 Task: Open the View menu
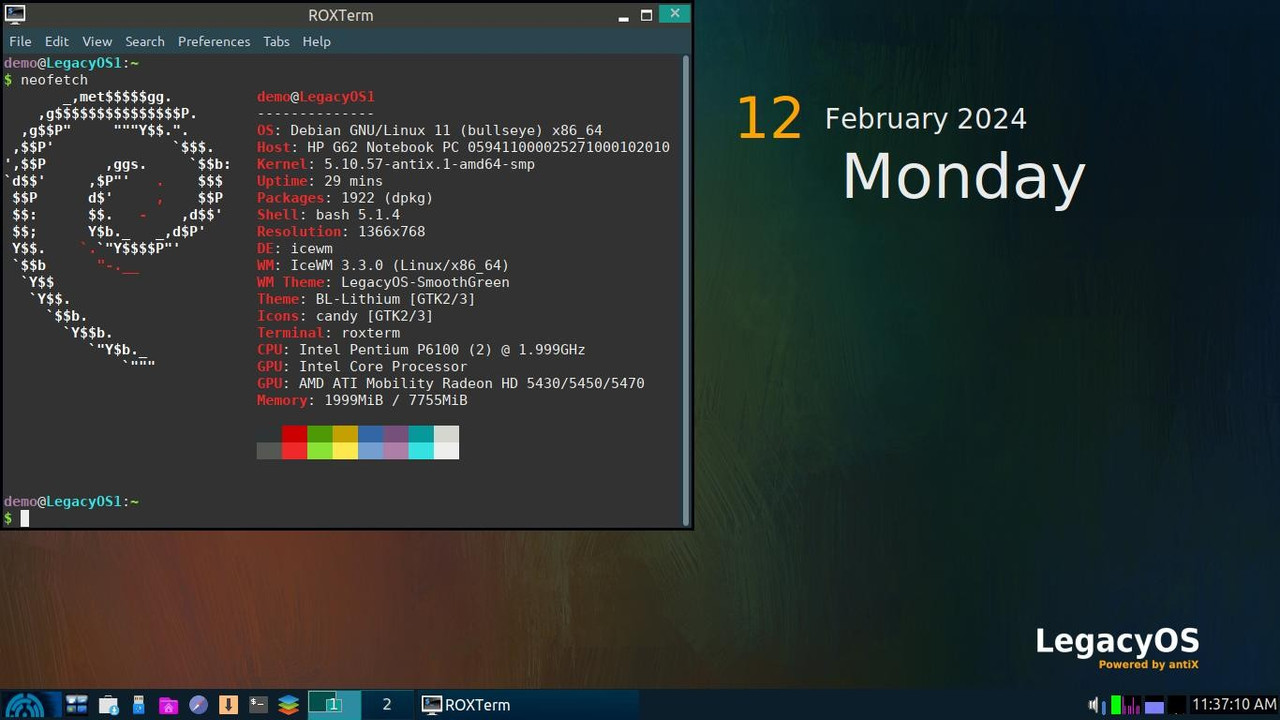click(97, 41)
